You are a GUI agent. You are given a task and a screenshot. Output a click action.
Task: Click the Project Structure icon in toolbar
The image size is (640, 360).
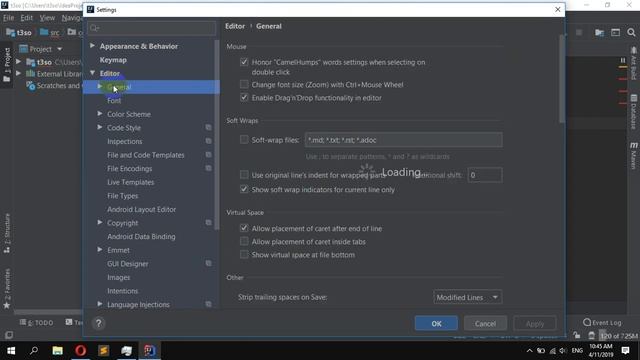pyautogui.click(x=599, y=33)
